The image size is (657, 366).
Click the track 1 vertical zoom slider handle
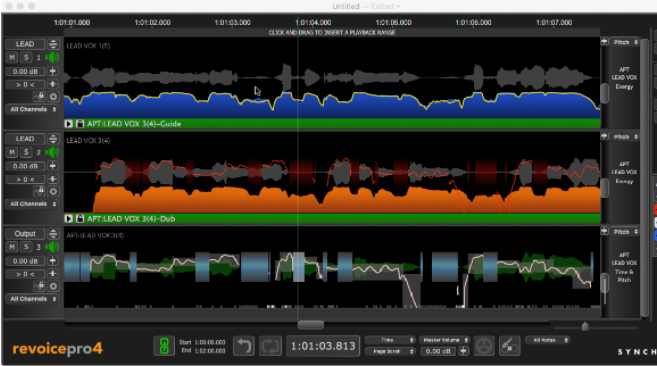pyautogui.click(x=605, y=93)
